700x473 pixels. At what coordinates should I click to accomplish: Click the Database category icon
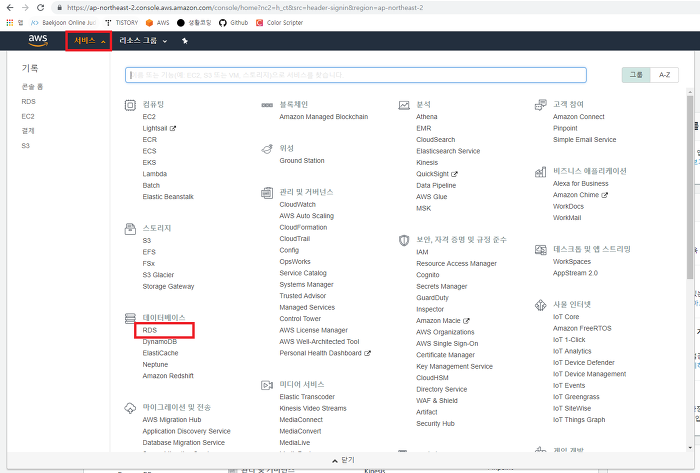[x=130, y=318]
